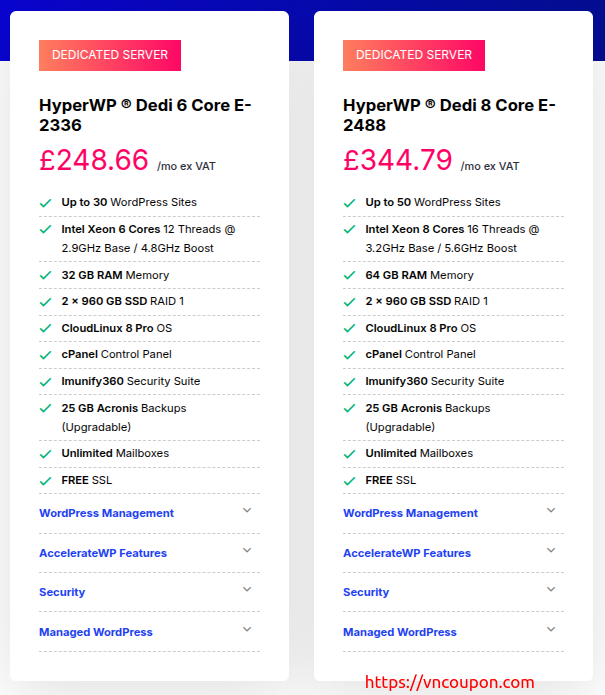Expand Security chevron in 8 Core plan
The height and width of the screenshot is (695, 605).
click(x=551, y=589)
